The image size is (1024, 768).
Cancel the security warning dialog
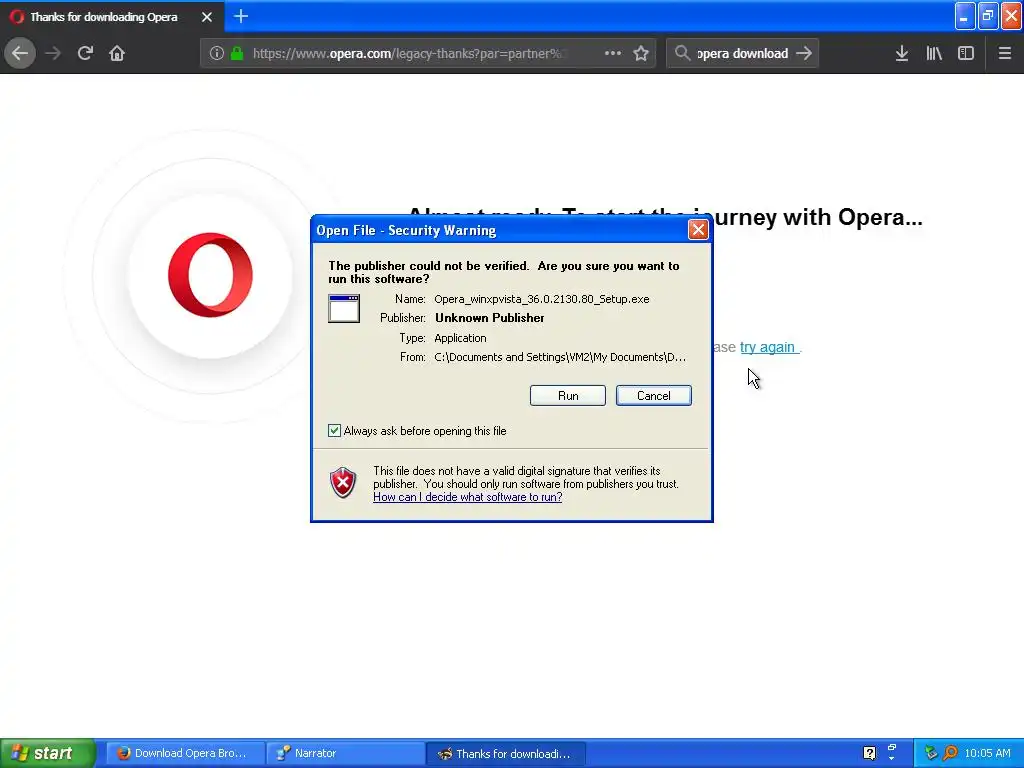click(x=654, y=396)
